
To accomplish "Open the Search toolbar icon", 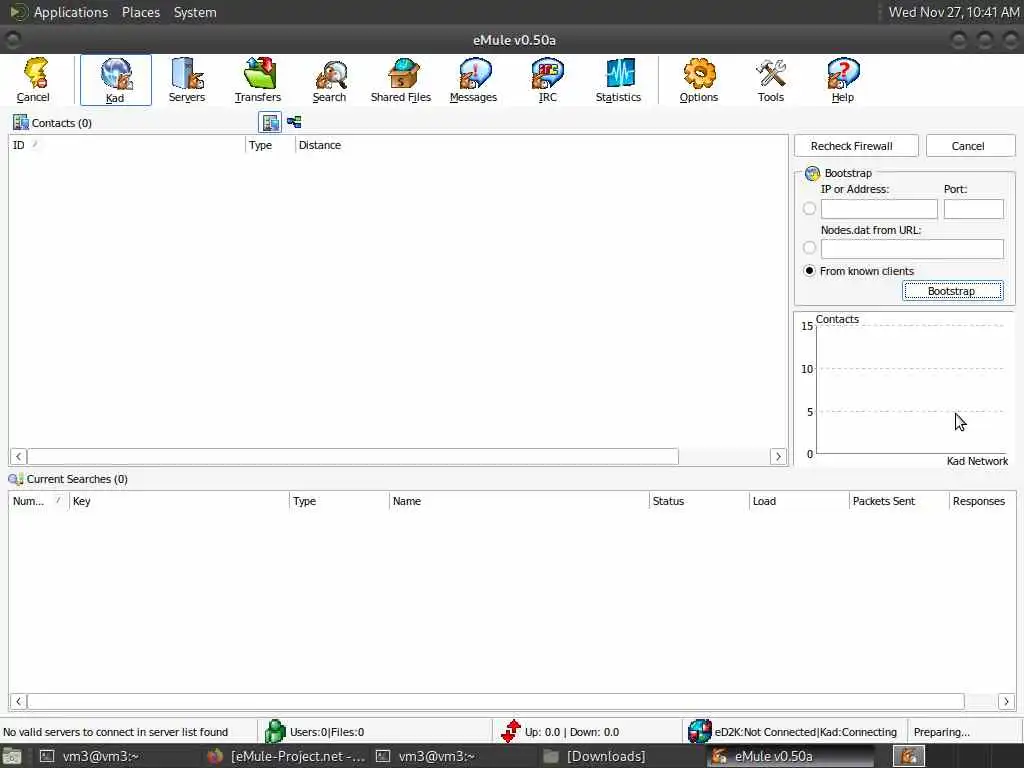I will click(329, 80).
